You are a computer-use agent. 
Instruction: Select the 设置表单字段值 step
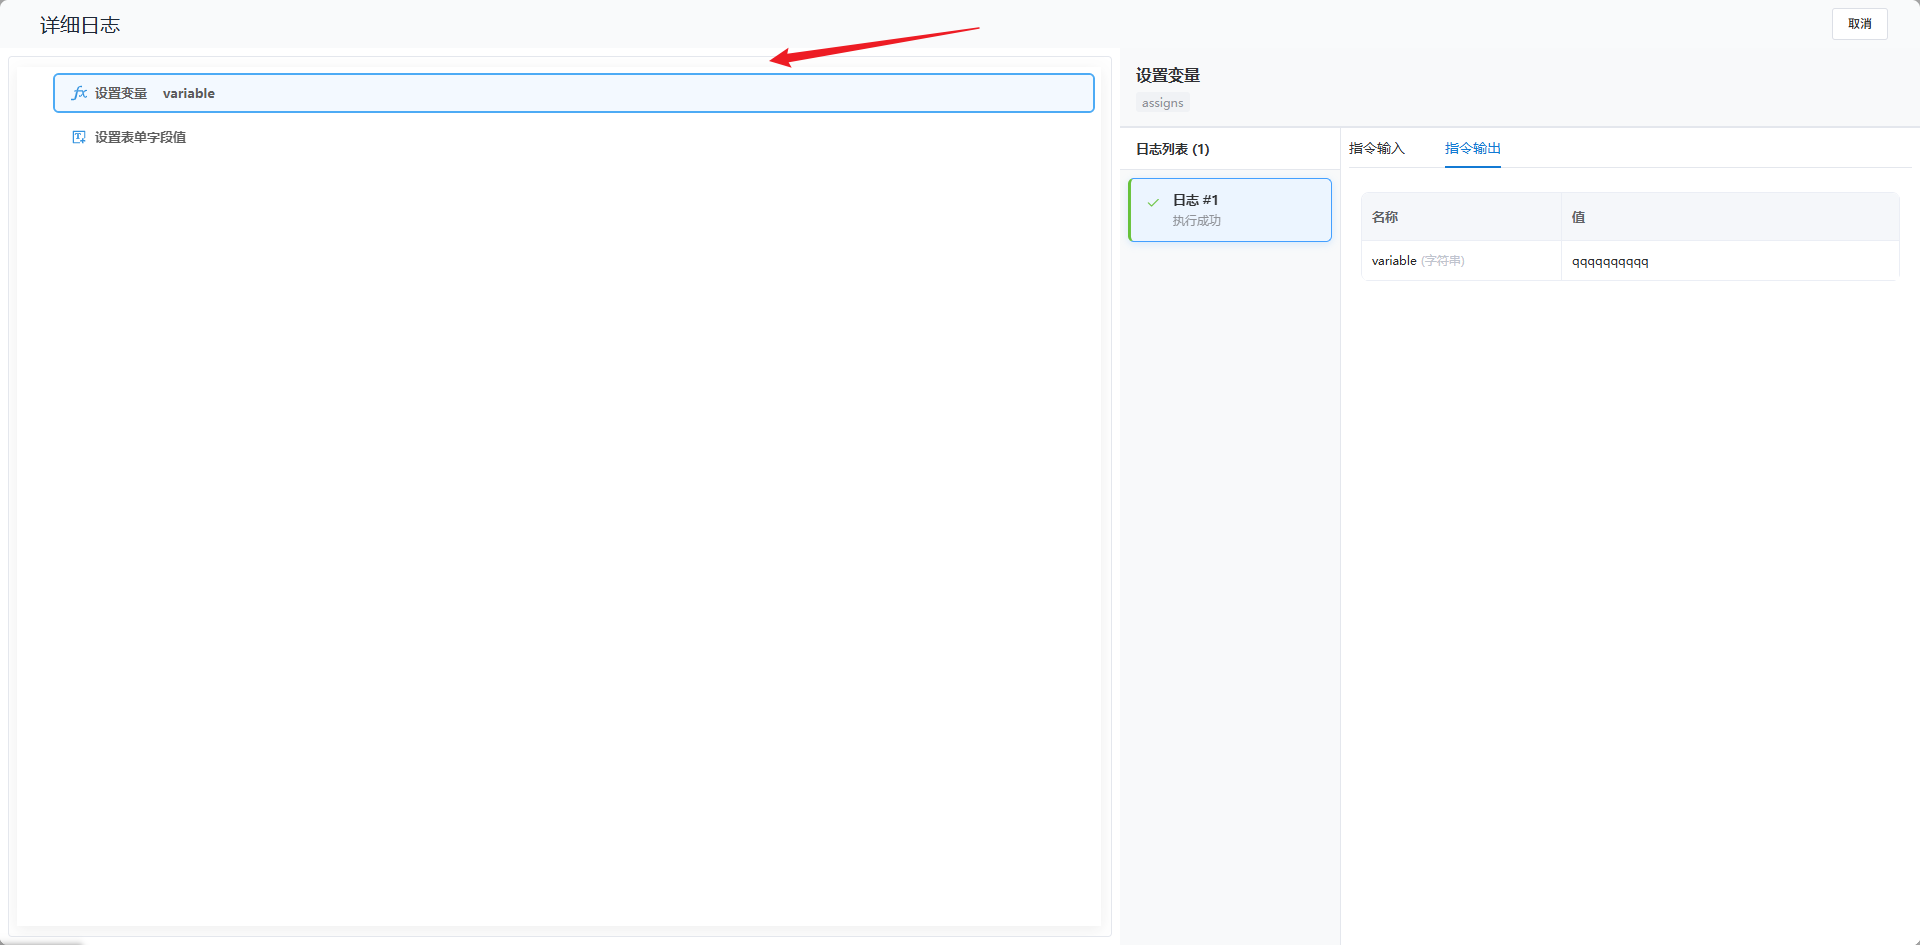click(x=140, y=137)
